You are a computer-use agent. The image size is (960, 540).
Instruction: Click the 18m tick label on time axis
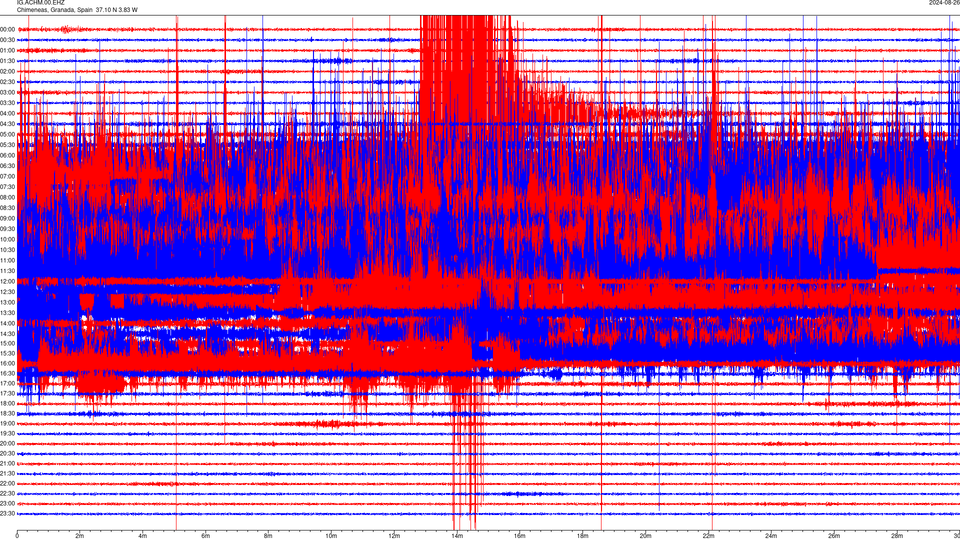[582, 536]
